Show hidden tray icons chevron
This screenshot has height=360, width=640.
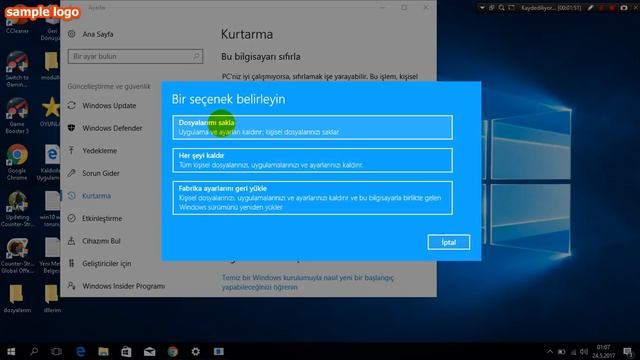coord(550,352)
